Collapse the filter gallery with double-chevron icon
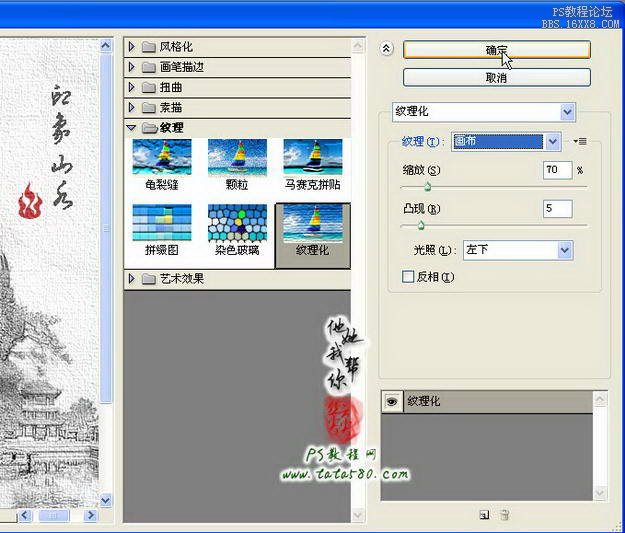 tap(386, 49)
